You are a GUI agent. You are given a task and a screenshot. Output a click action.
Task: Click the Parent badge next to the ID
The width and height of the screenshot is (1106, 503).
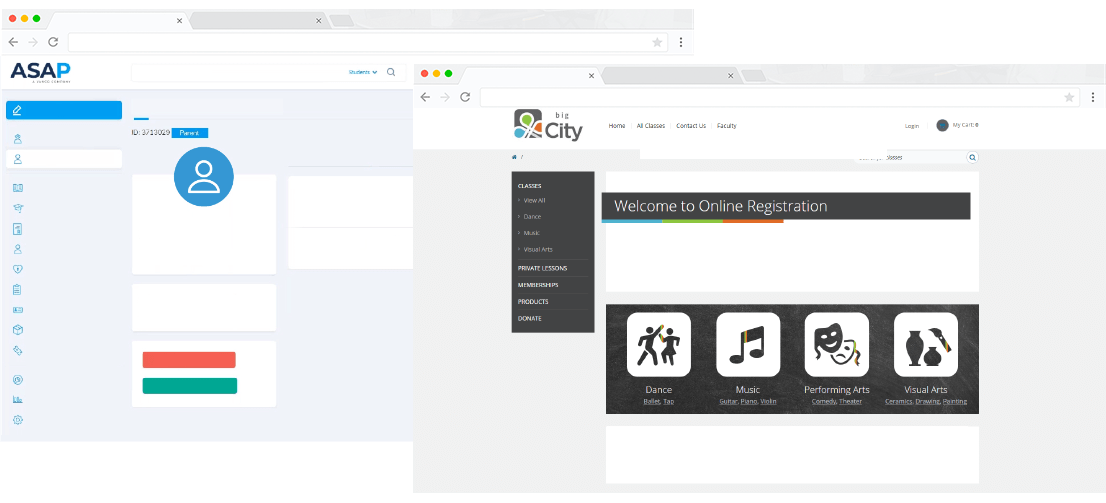coord(190,133)
